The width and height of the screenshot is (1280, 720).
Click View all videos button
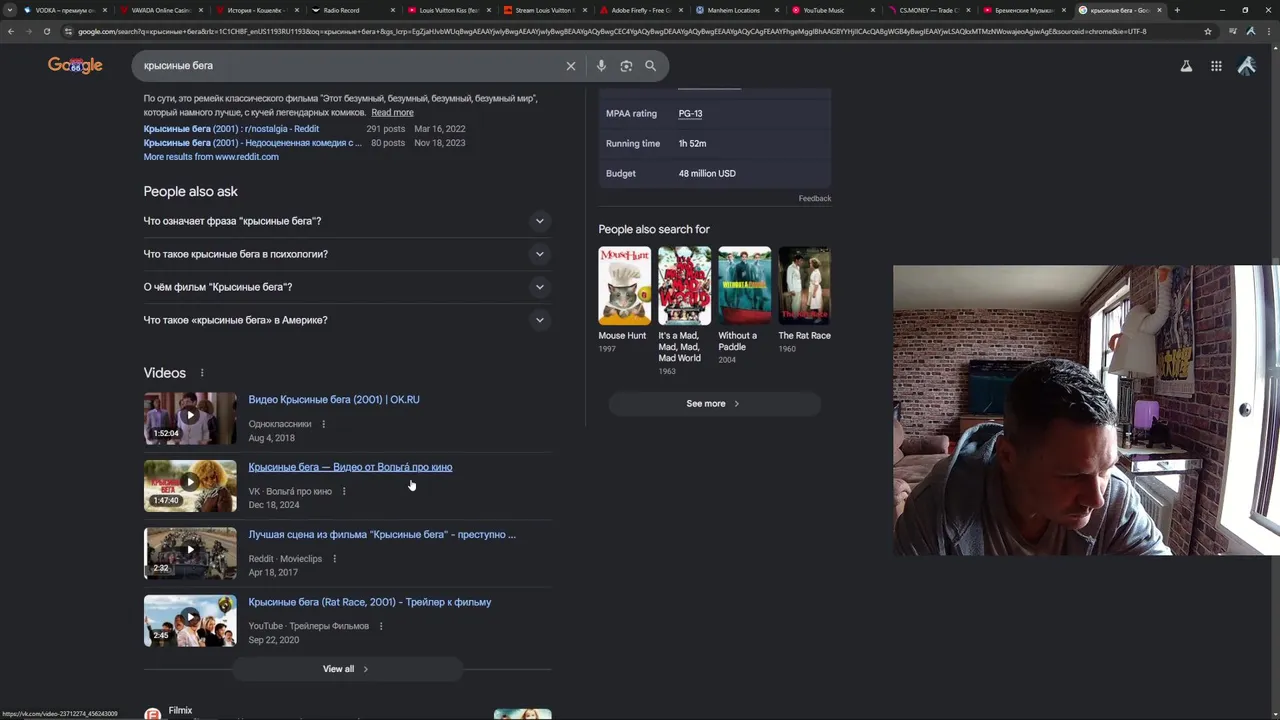click(346, 669)
